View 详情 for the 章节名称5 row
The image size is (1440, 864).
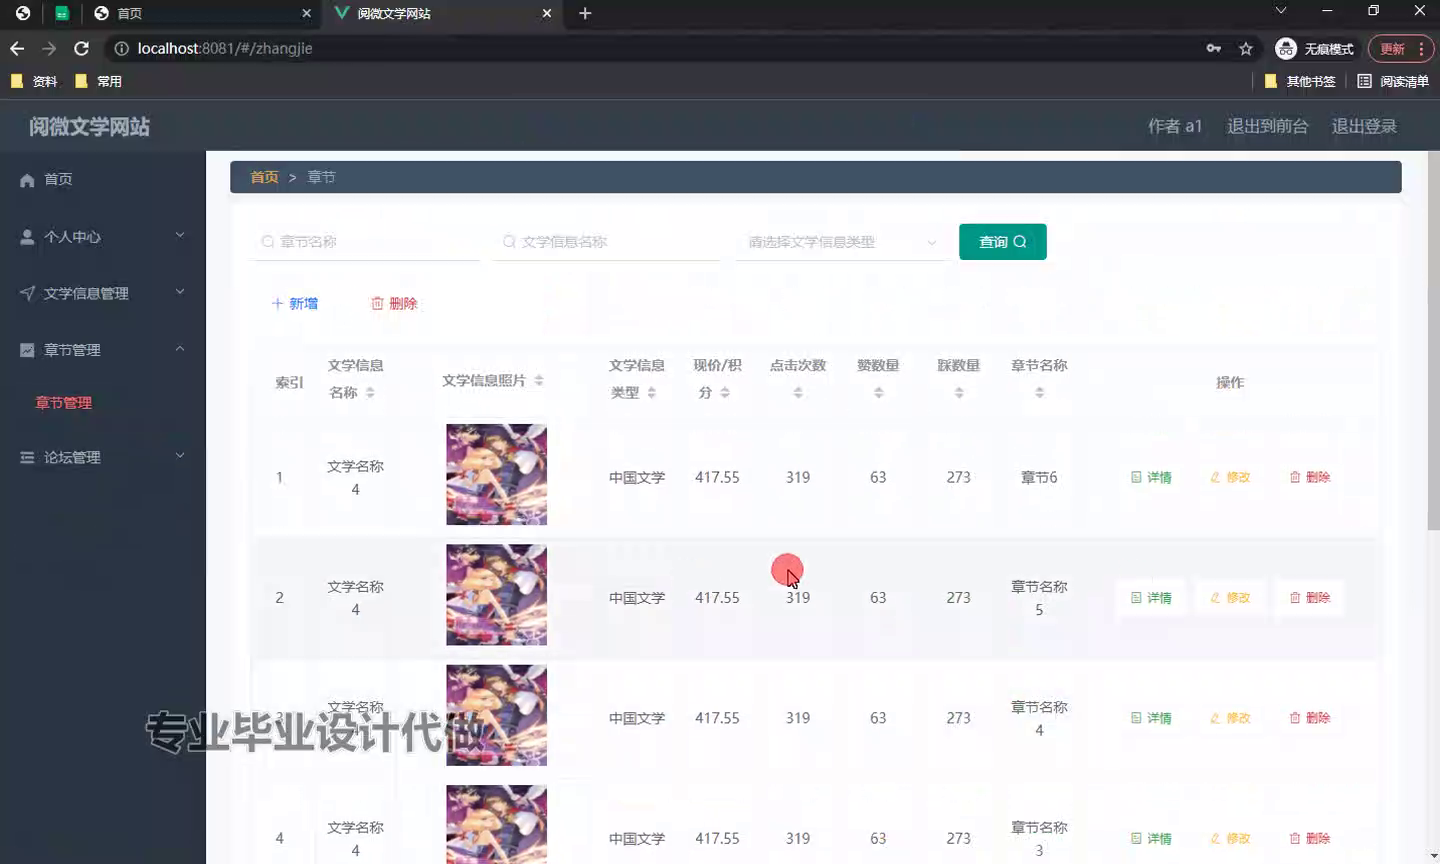(x=1151, y=598)
